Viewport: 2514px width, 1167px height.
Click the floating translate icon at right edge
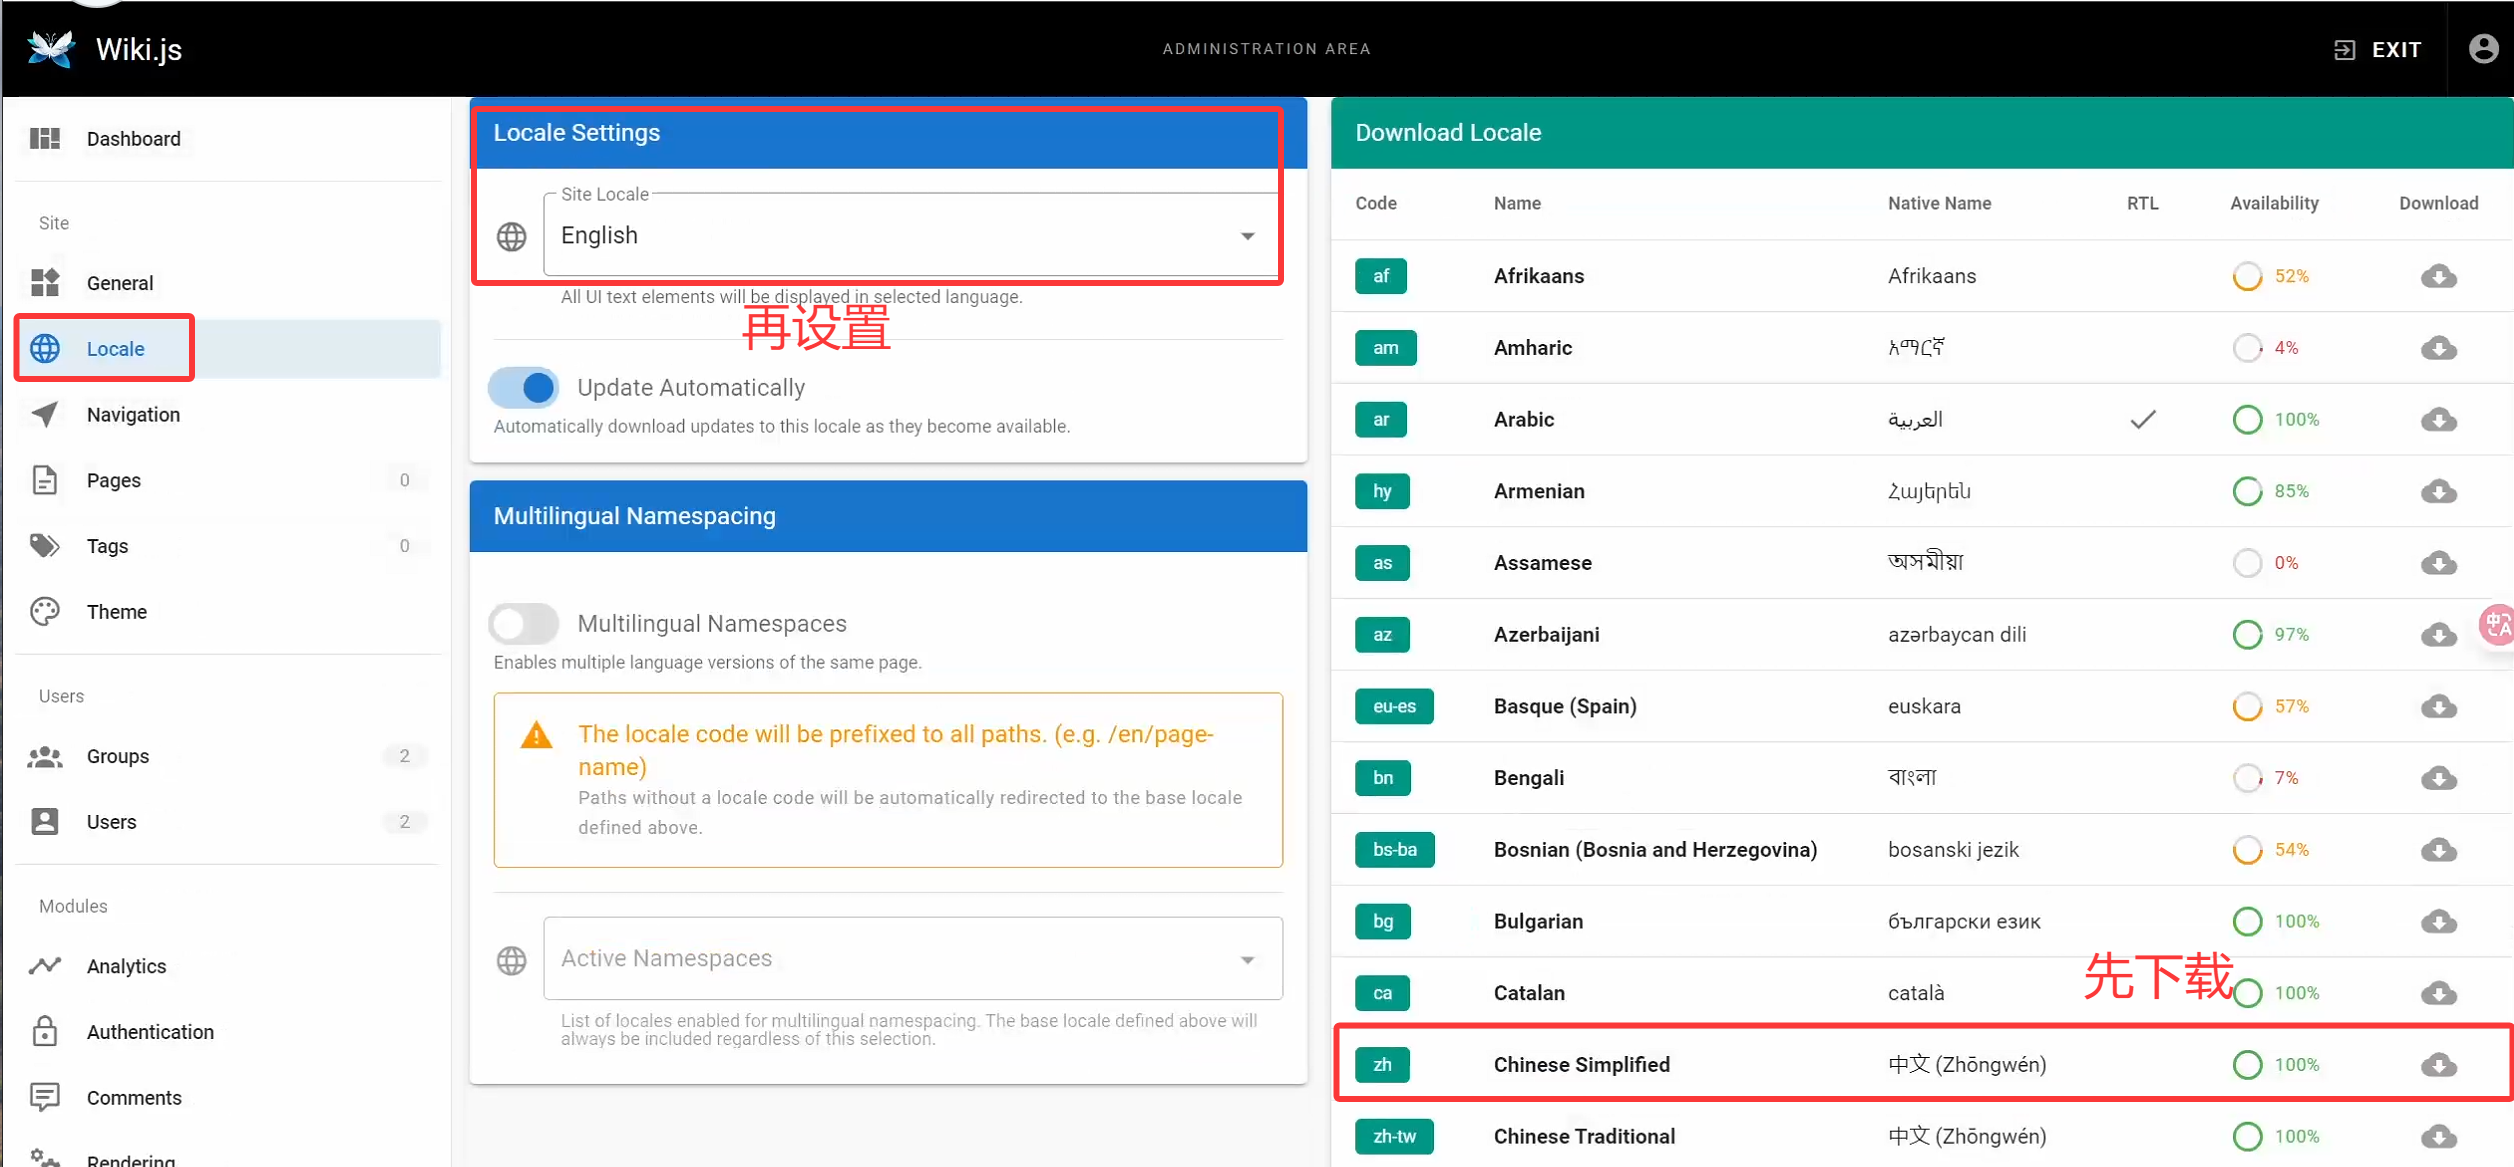[2497, 626]
